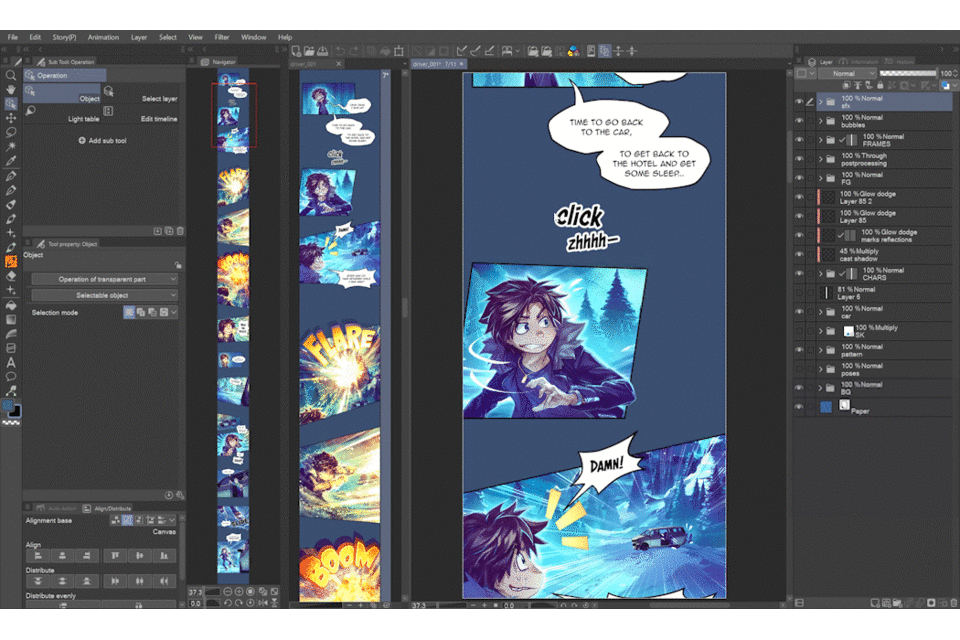Open the Normal blending mode dropdown

(848, 73)
